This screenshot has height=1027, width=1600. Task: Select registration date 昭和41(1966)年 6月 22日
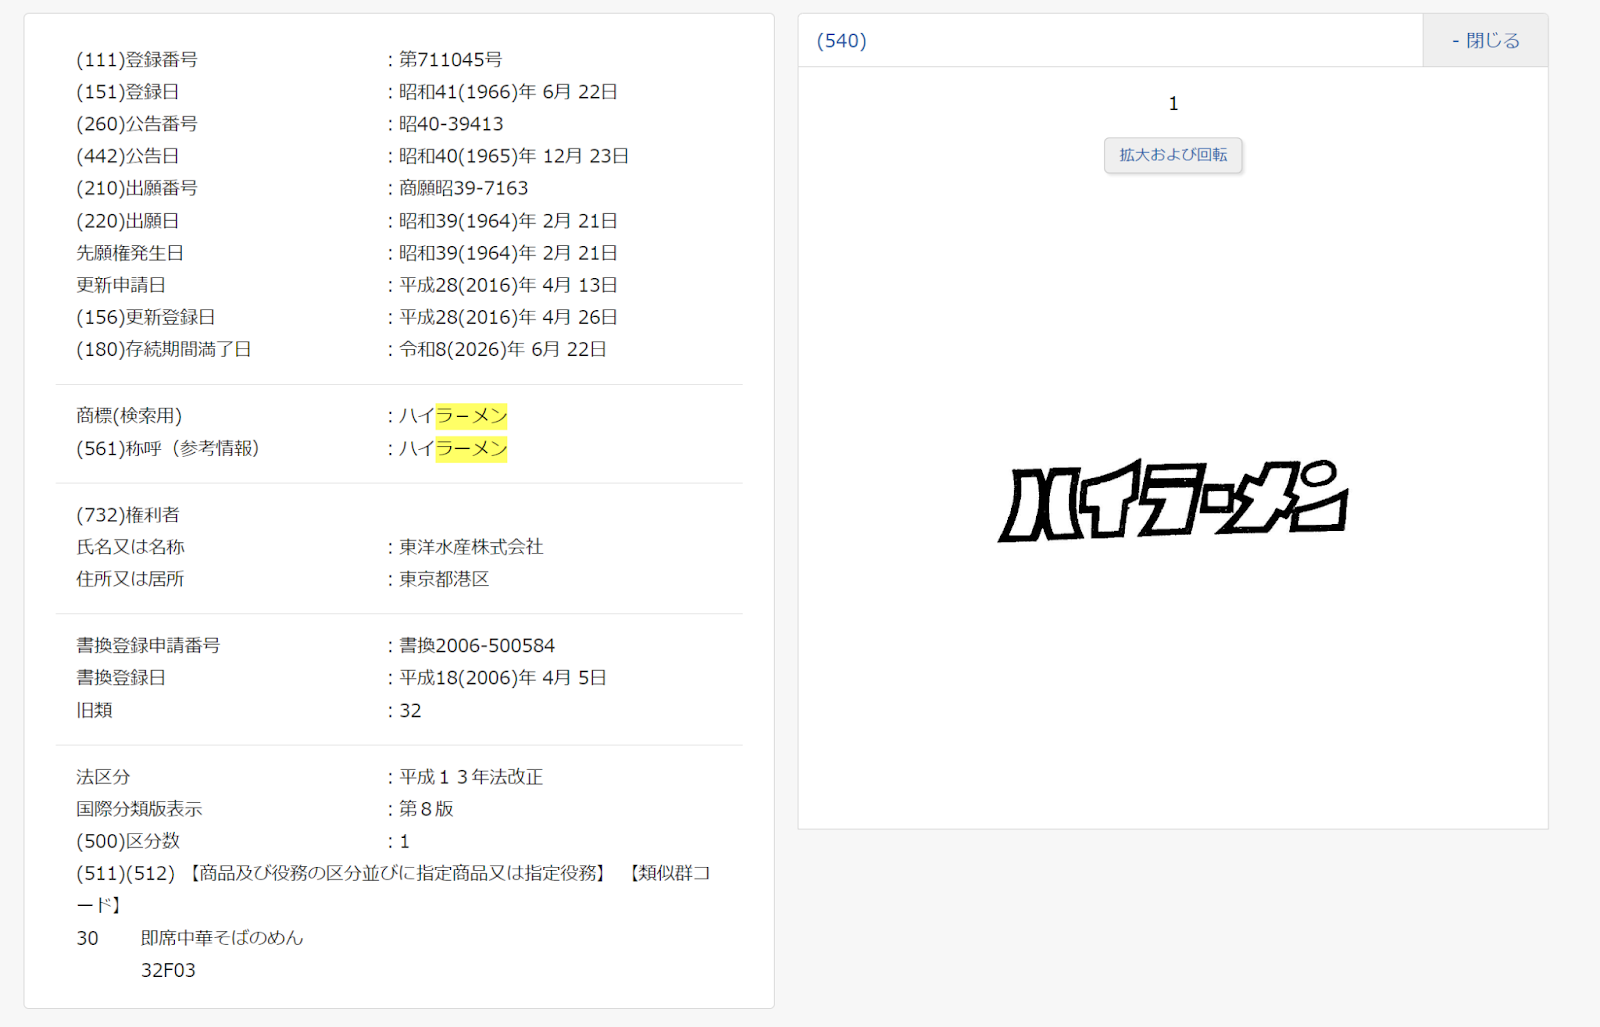pyautogui.click(x=508, y=92)
